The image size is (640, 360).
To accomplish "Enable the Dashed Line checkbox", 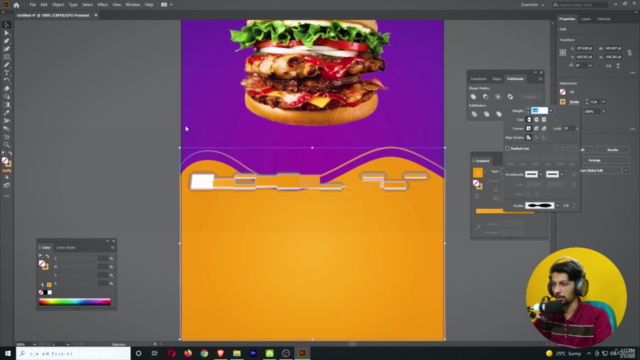I will pyautogui.click(x=507, y=149).
